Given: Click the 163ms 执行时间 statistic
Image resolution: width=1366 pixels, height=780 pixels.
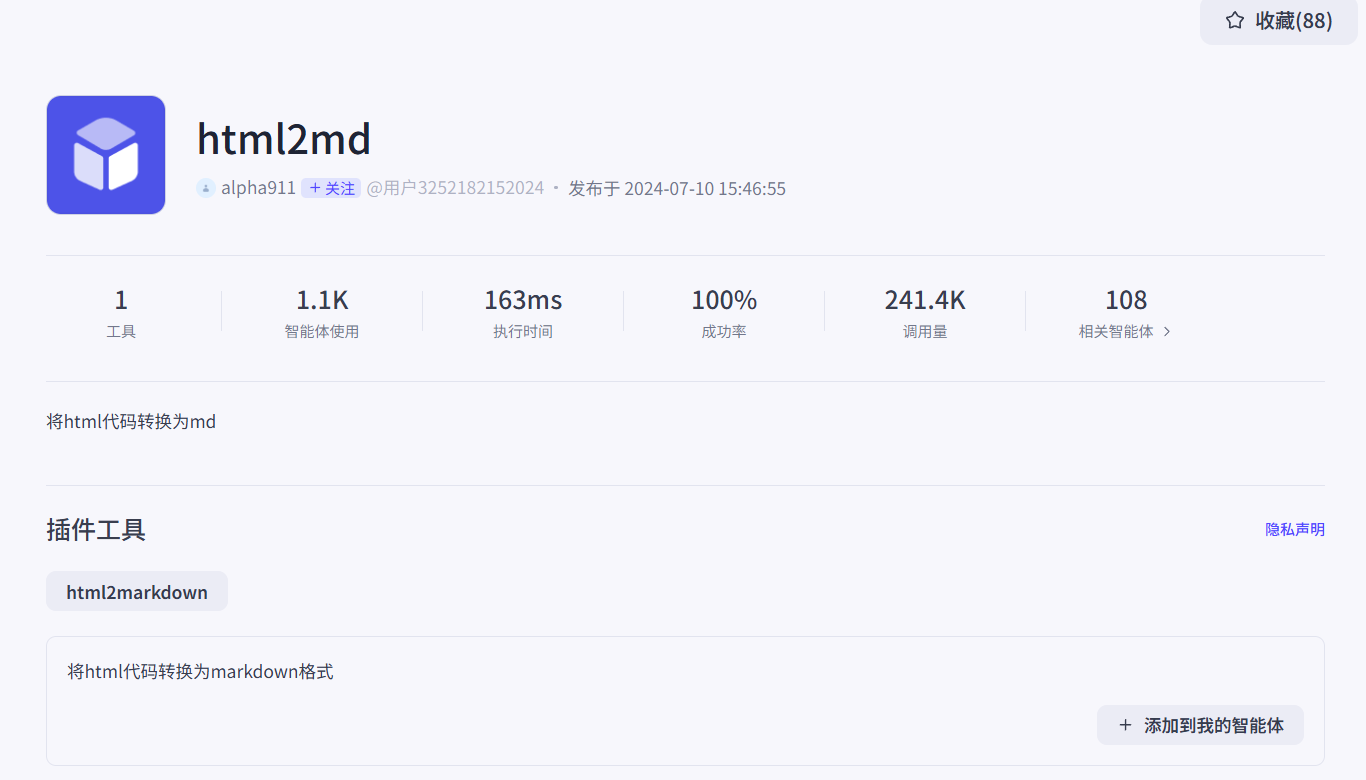Looking at the screenshot, I should tap(523, 313).
